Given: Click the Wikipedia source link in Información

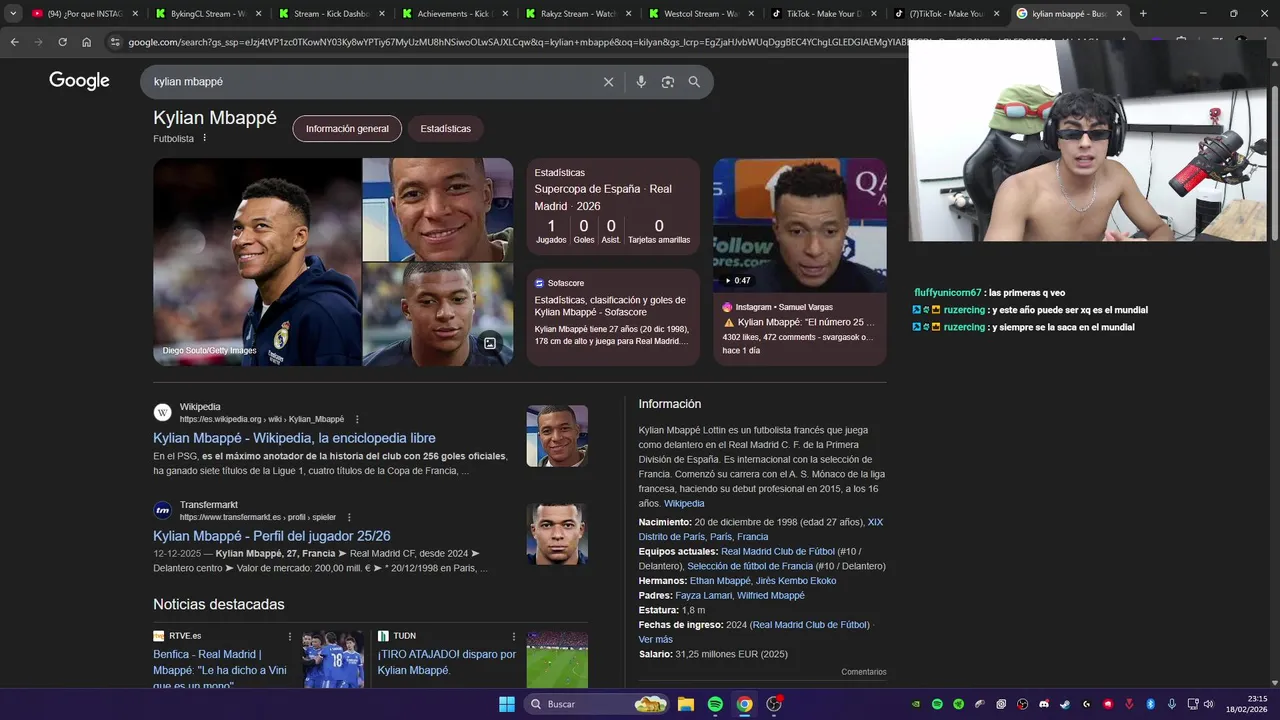Looking at the screenshot, I should (684, 503).
